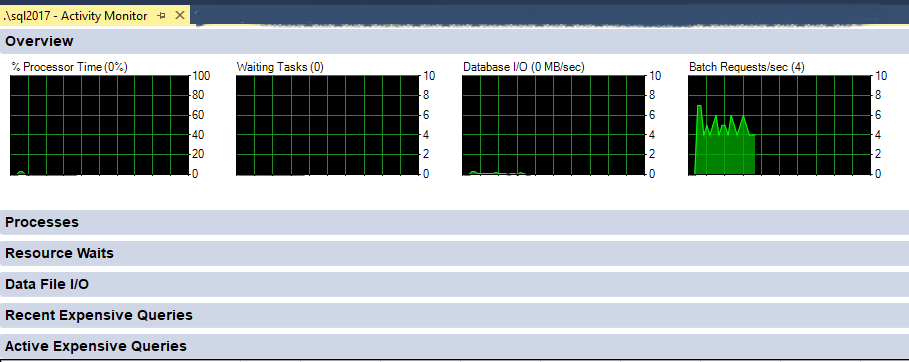Click the Batch Requests/sec graph
Image resolution: width=909 pixels, height=362 pixels.
click(779, 125)
